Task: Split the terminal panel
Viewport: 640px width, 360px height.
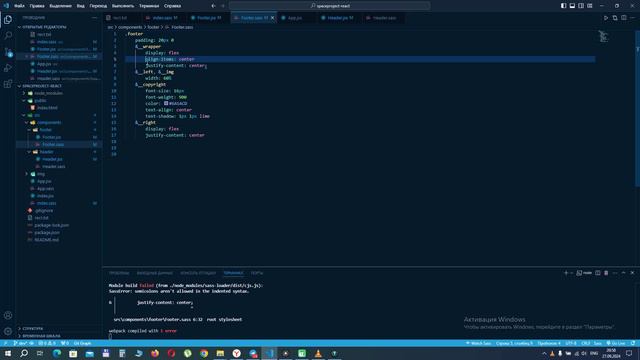Action: 598,273
